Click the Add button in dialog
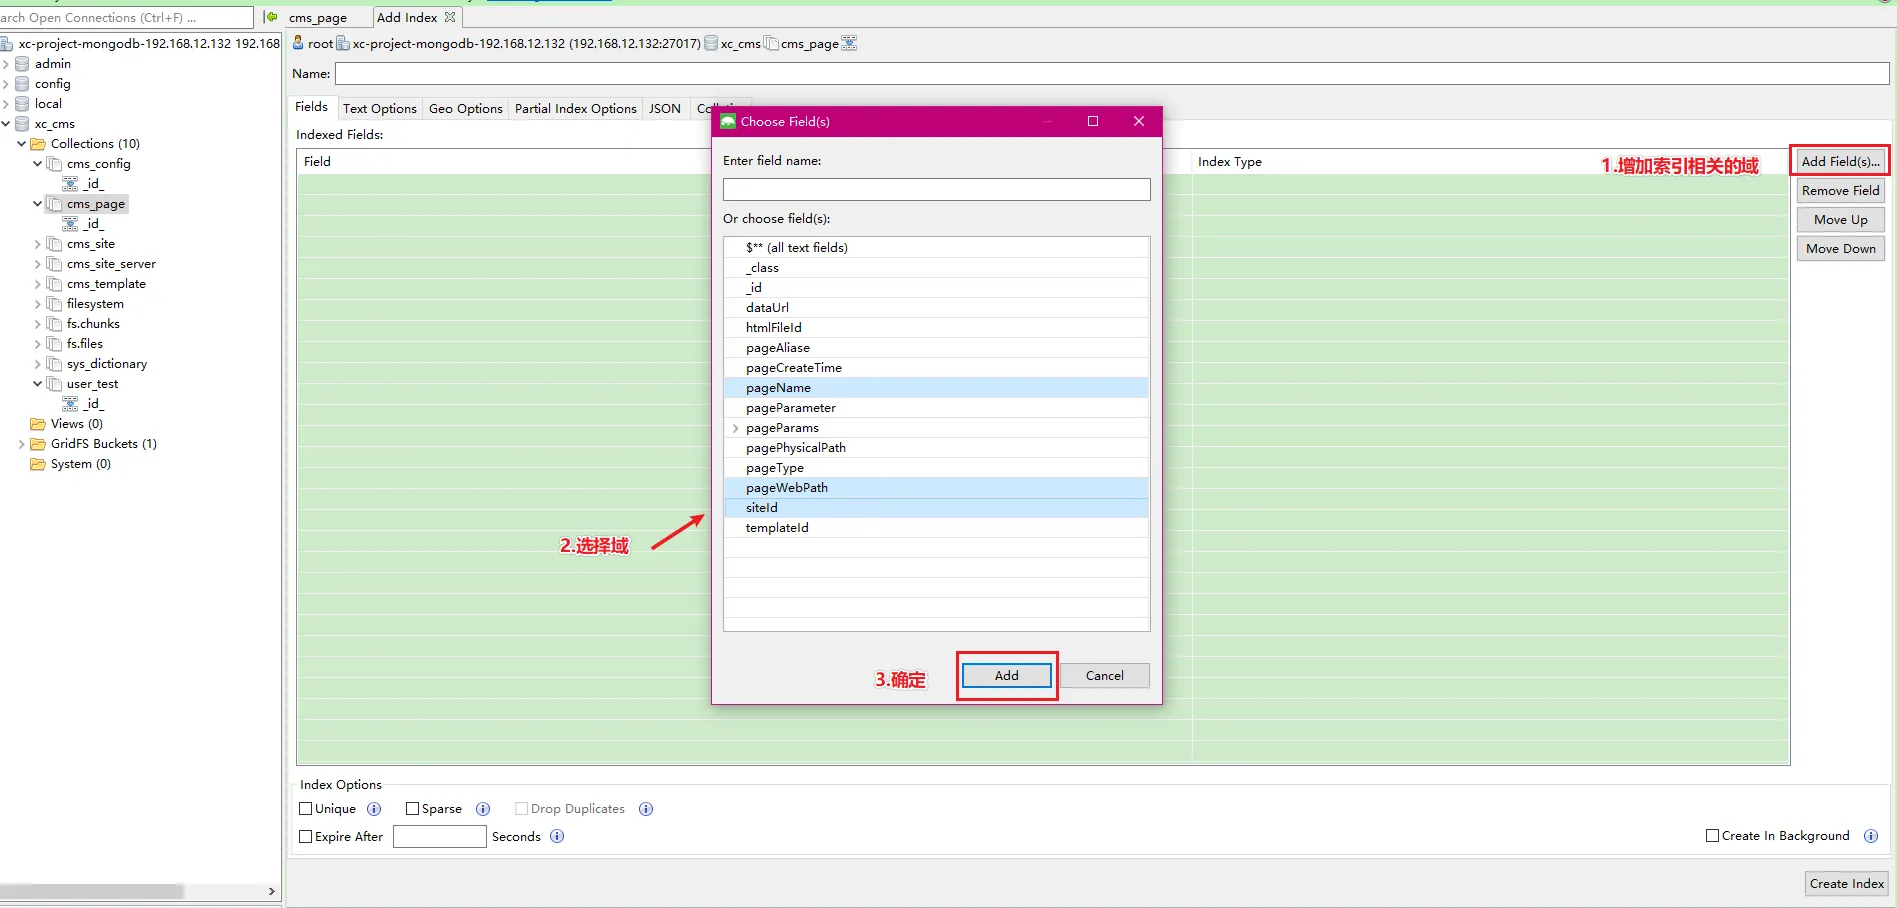 tap(1006, 676)
